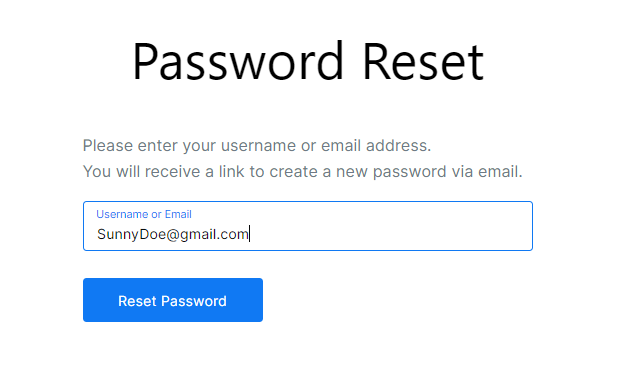
Task: Click the text cursor after '.com'
Action: pos(250,234)
